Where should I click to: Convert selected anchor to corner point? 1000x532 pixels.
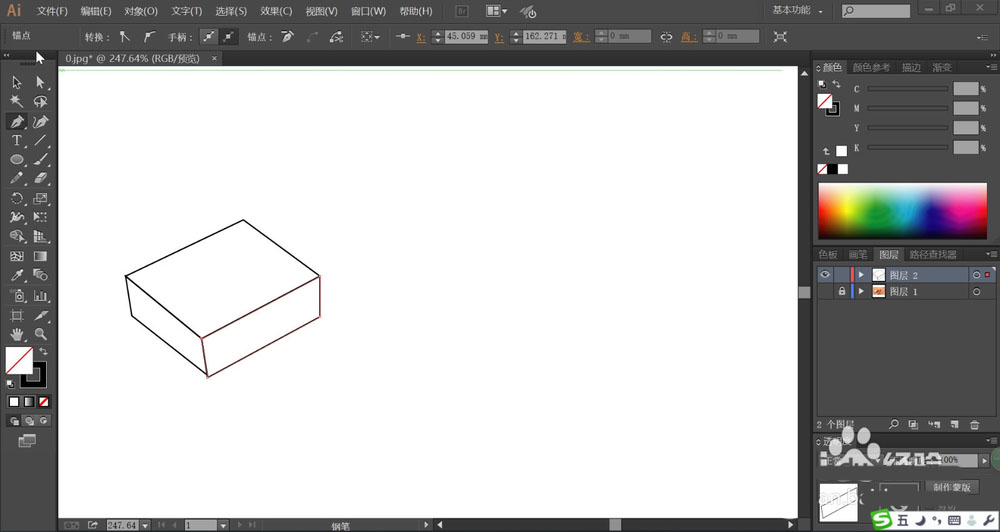(125, 36)
